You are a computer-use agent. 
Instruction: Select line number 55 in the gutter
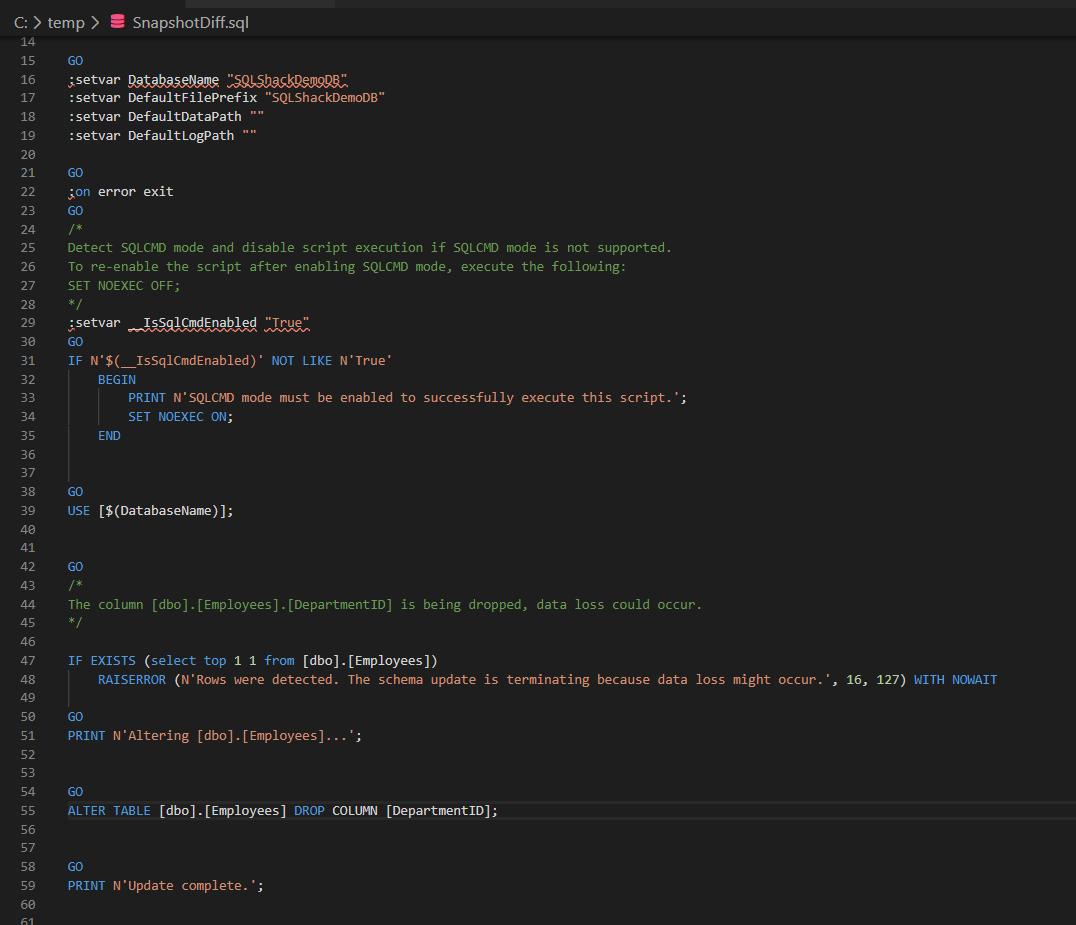coord(27,811)
